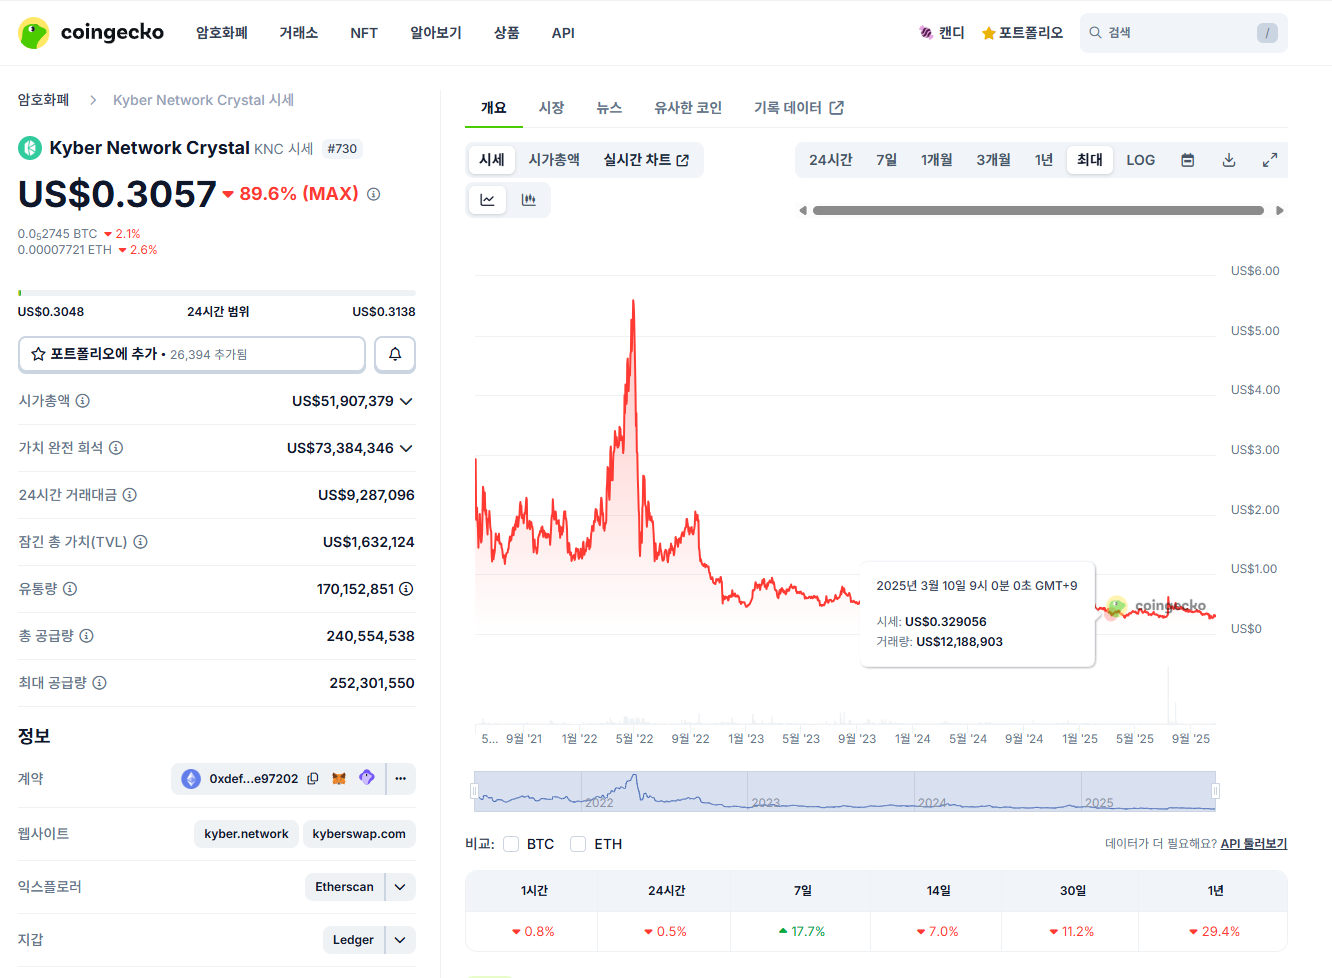Open API nav item

(563, 33)
